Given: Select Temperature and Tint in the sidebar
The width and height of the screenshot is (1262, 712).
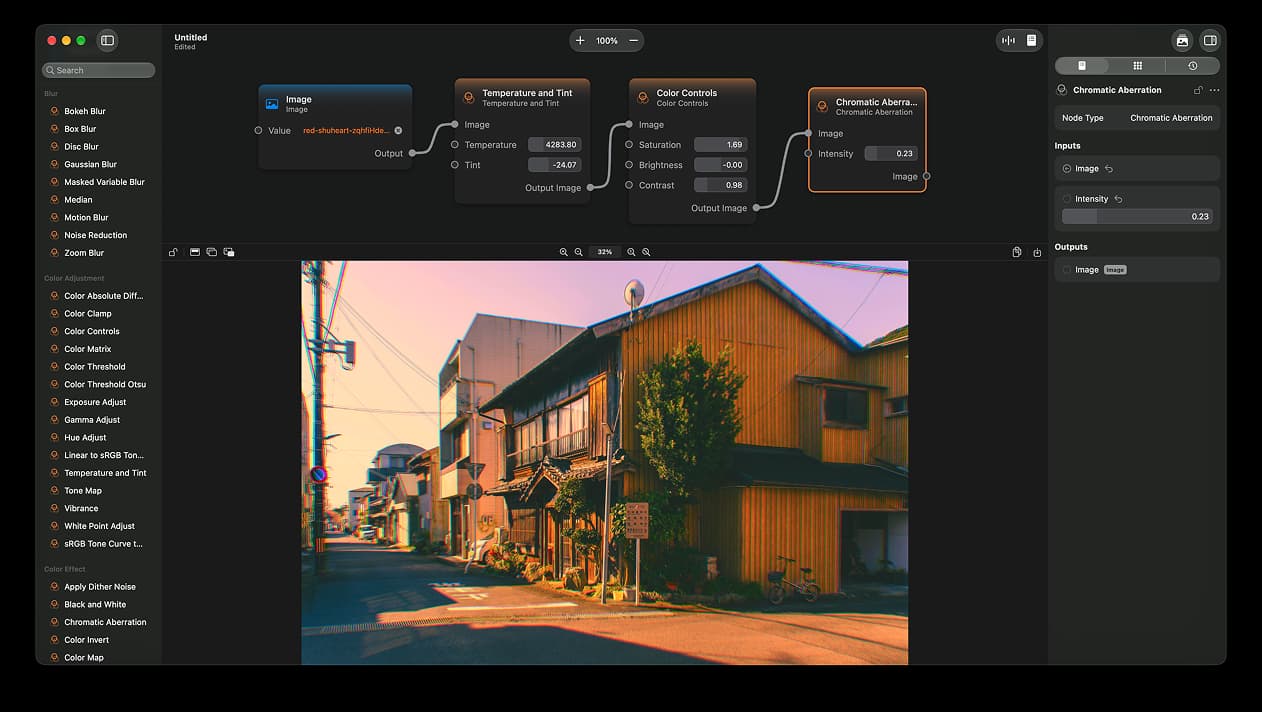Looking at the screenshot, I should coord(105,473).
